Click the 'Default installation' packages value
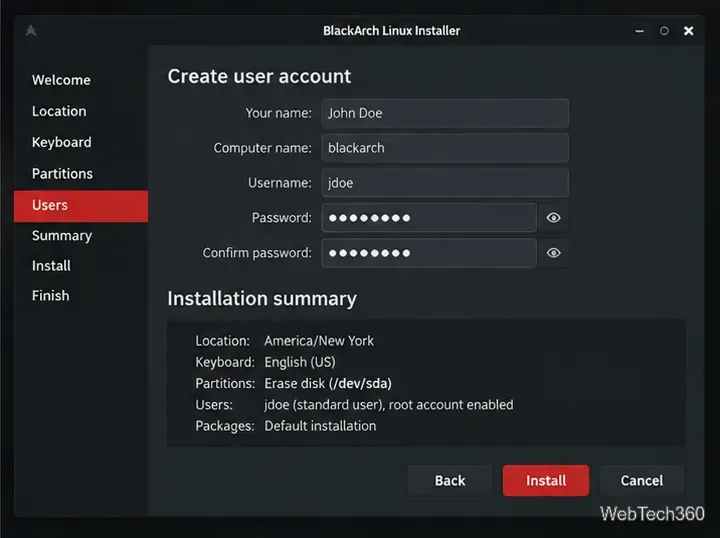Screen dimensions: 720x538 tap(320, 426)
